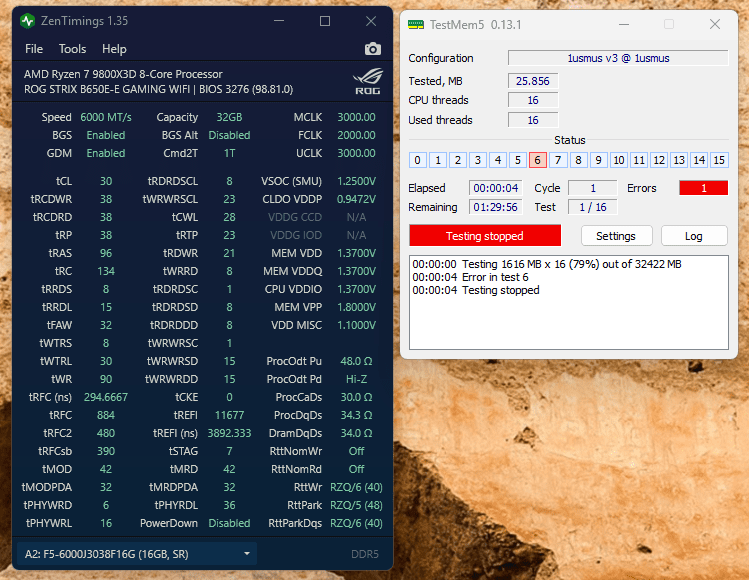Select thread status box 7
The image size is (749, 580).
click(558, 160)
